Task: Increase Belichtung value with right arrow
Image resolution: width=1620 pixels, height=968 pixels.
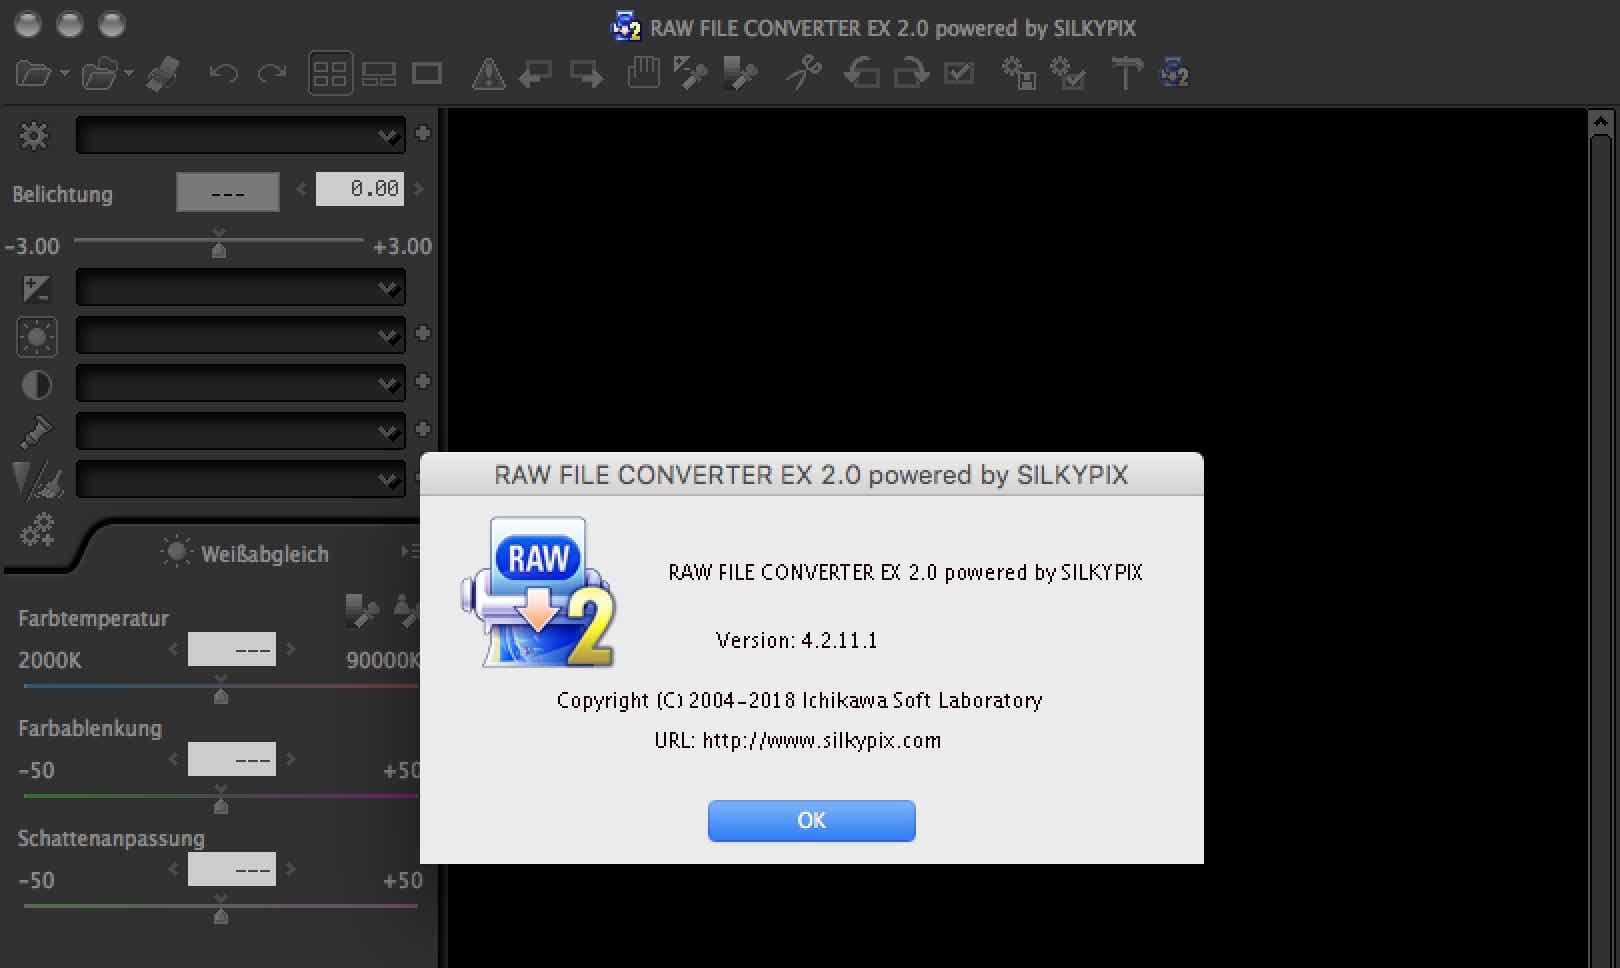Action: click(419, 188)
